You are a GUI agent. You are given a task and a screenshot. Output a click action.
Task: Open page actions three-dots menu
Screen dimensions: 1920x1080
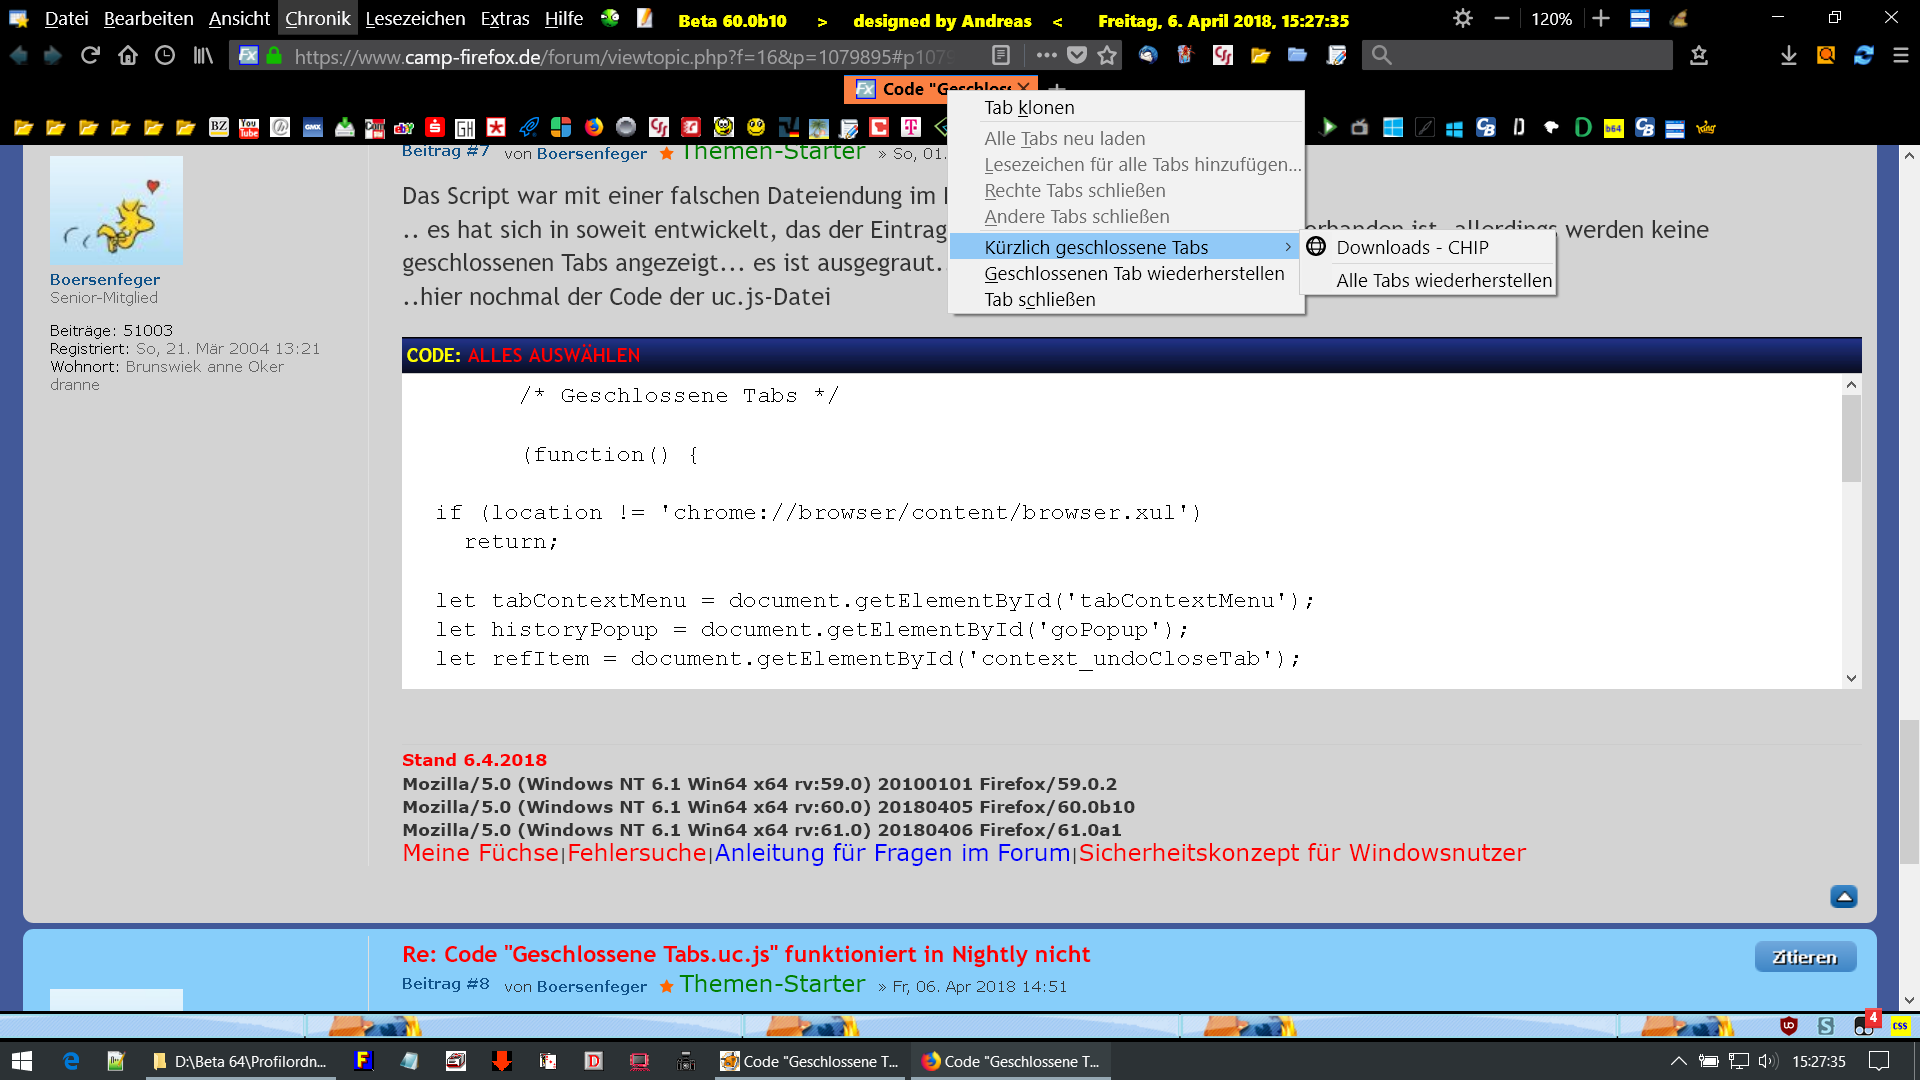1046,56
